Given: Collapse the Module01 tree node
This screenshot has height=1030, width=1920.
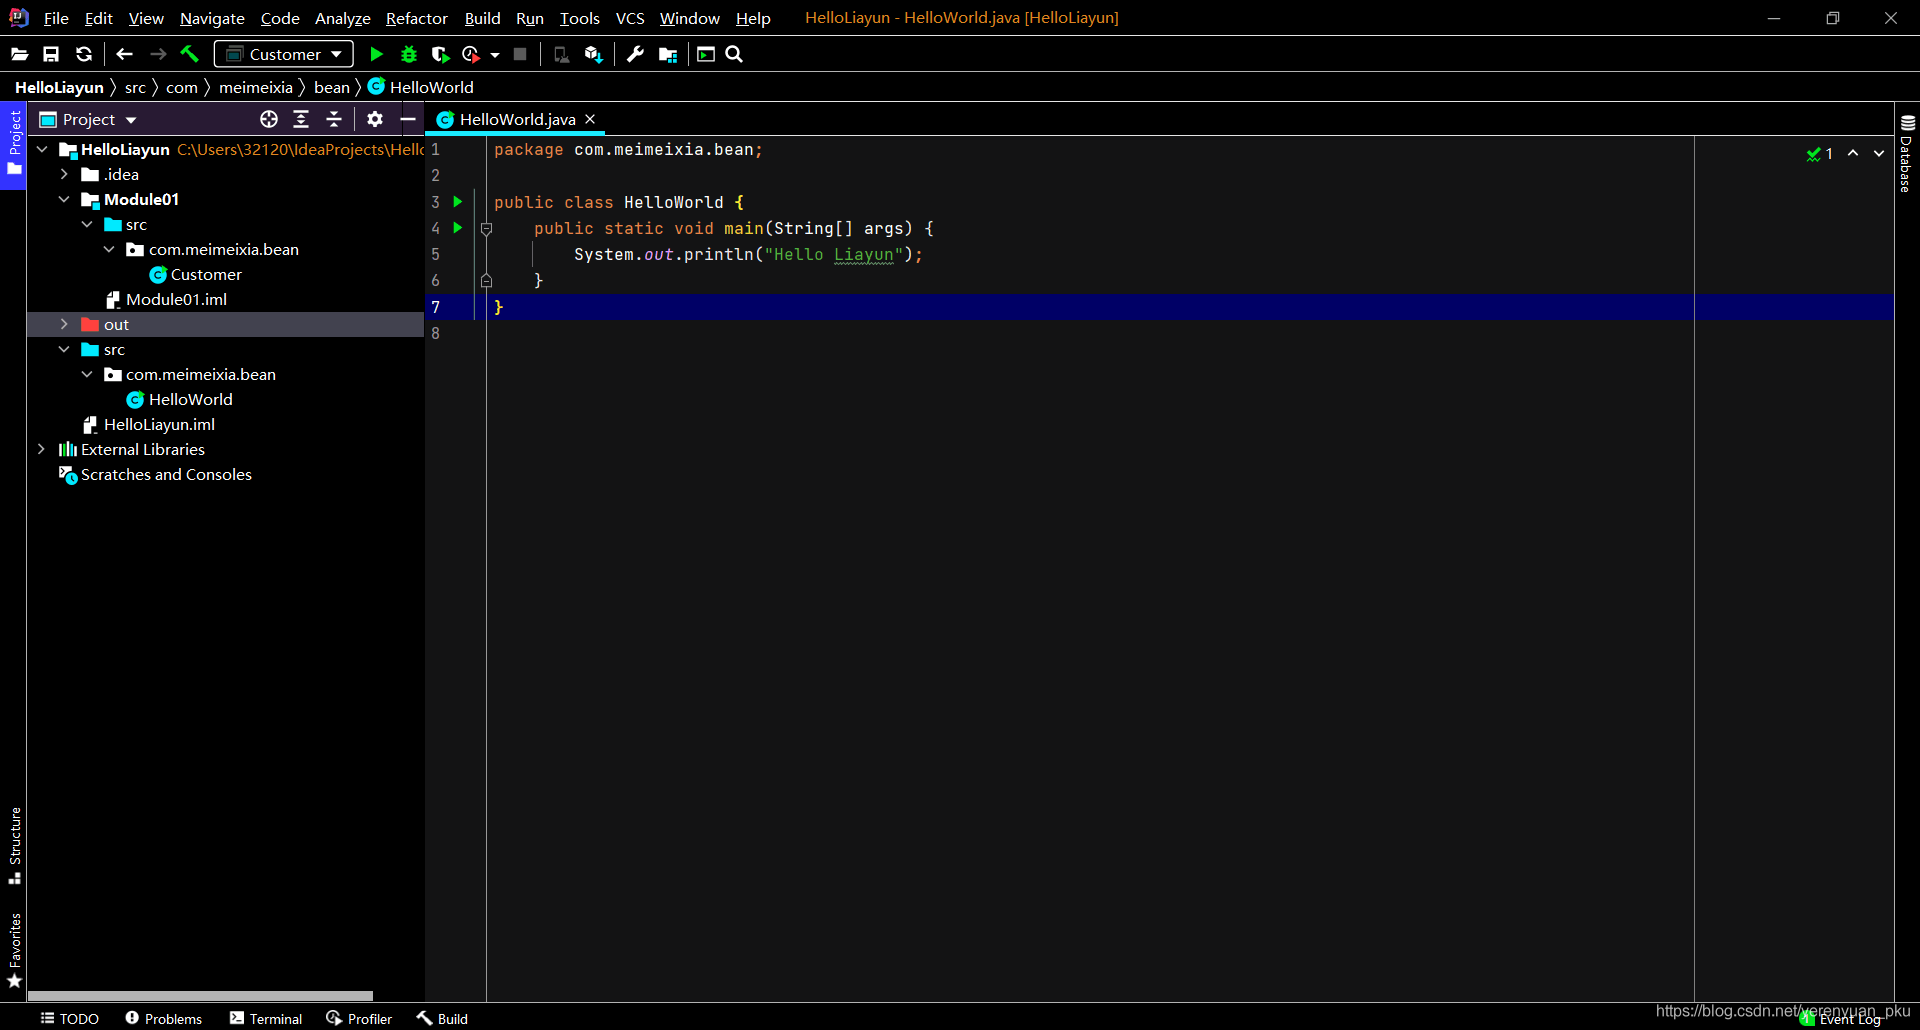Looking at the screenshot, I should 64,199.
